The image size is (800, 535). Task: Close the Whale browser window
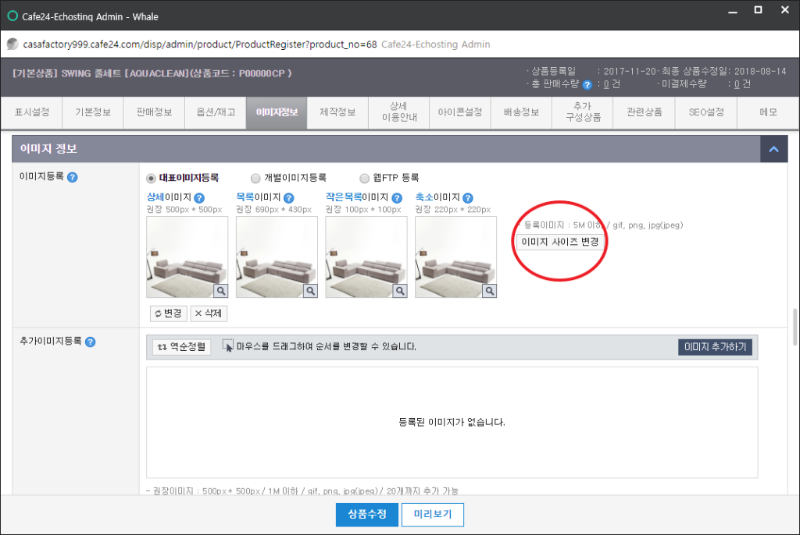785,10
